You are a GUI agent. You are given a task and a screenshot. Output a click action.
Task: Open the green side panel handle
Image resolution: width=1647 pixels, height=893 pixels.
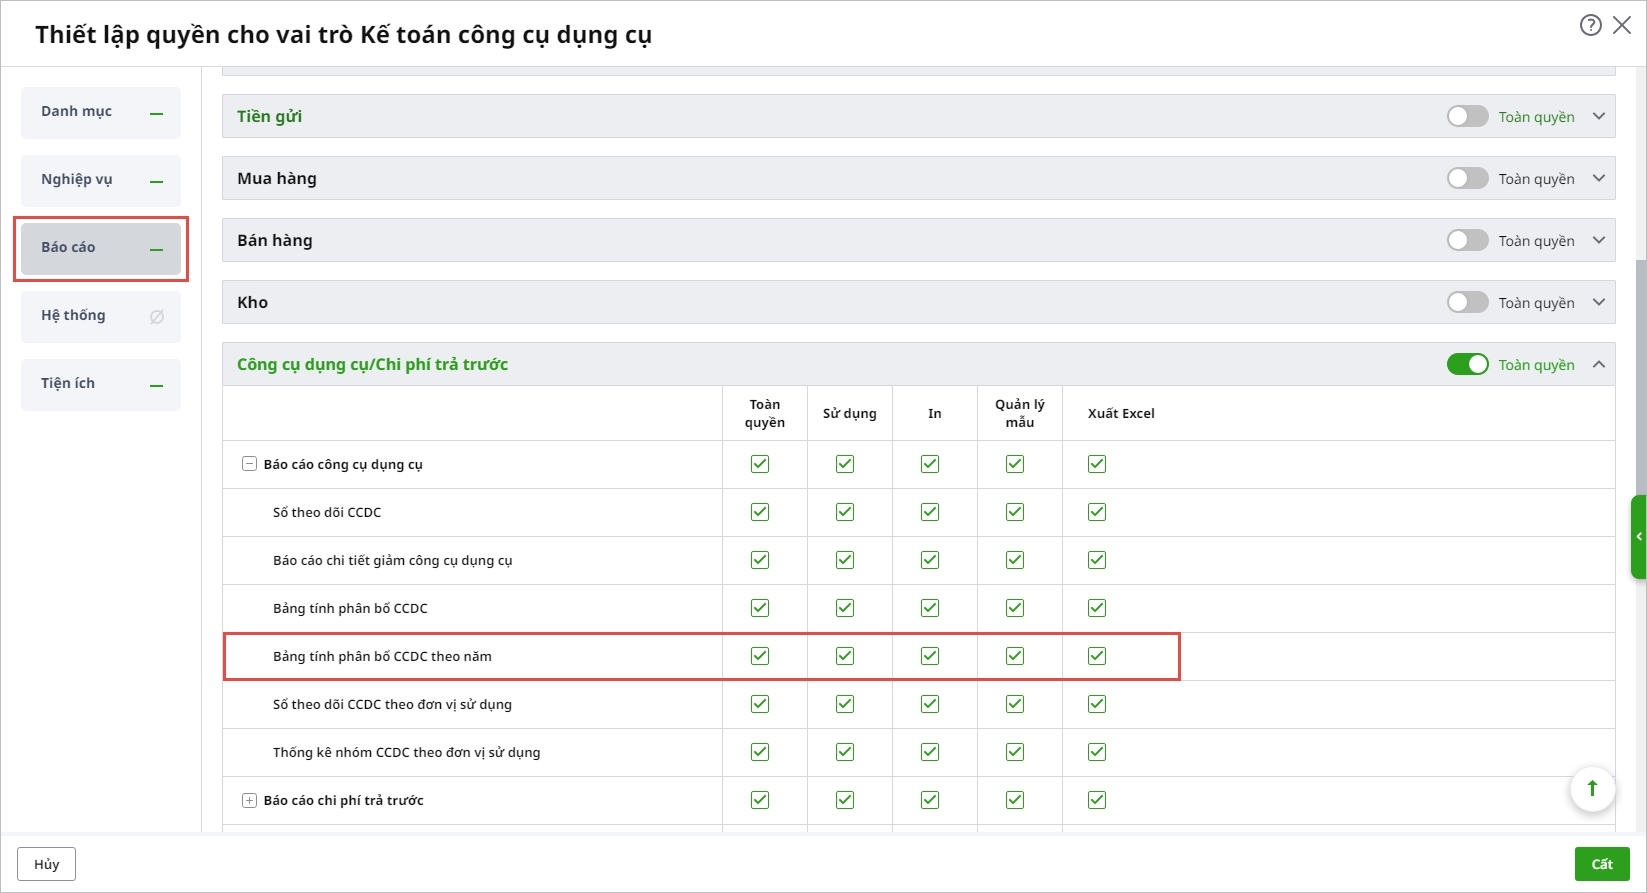point(1638,537)
